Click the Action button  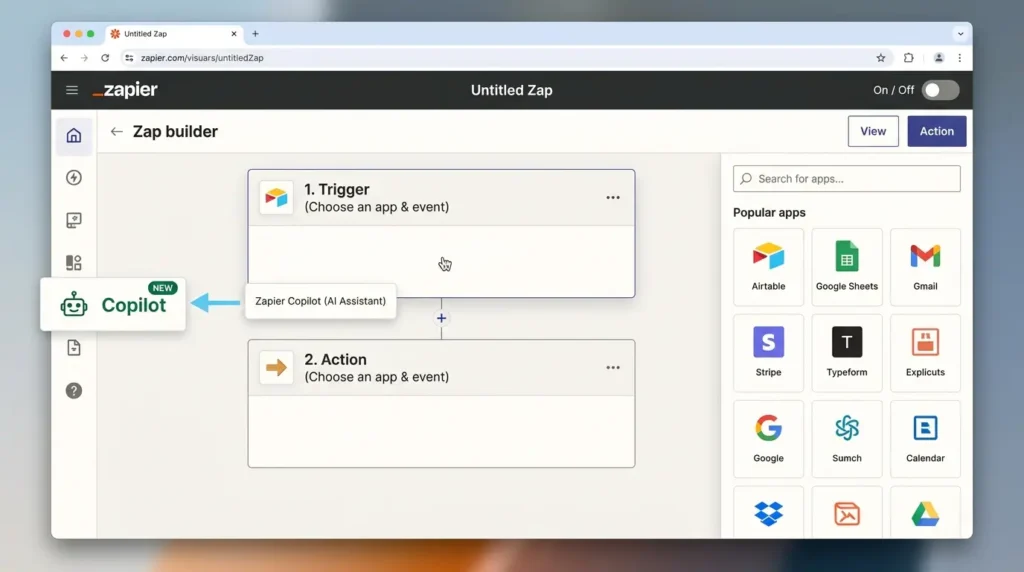click(936, 131)
